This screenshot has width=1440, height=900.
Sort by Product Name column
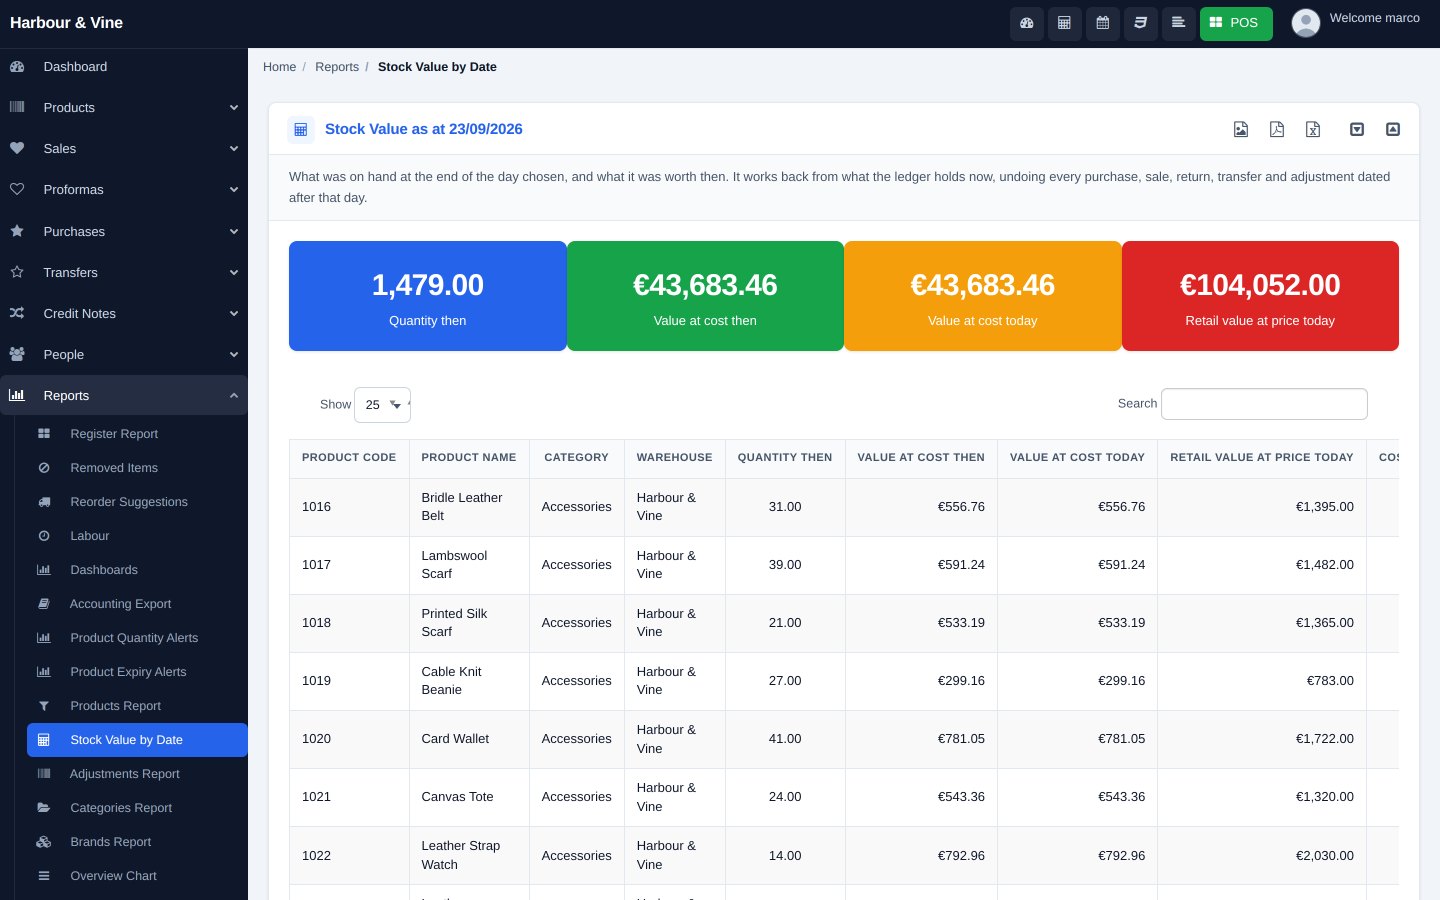pyautogui.click(x=469, y=458)
